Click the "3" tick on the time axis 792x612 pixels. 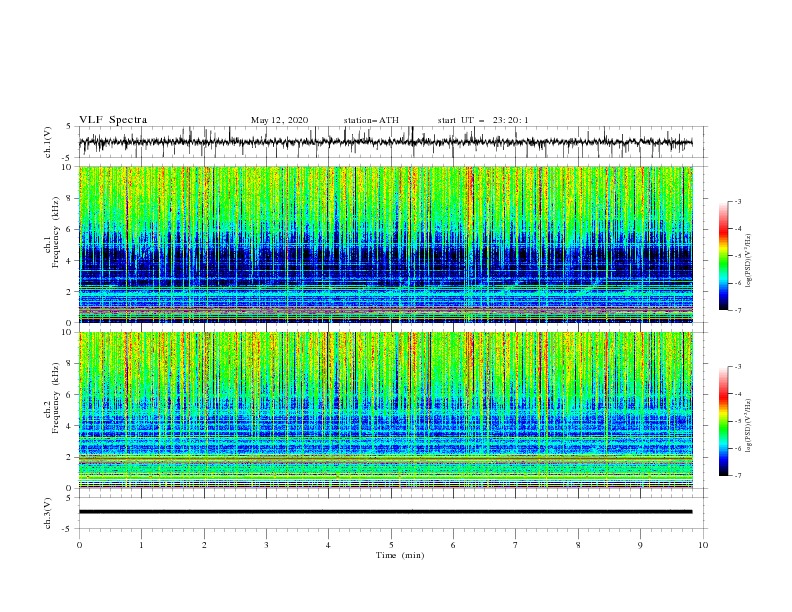[x=266, y=545]
